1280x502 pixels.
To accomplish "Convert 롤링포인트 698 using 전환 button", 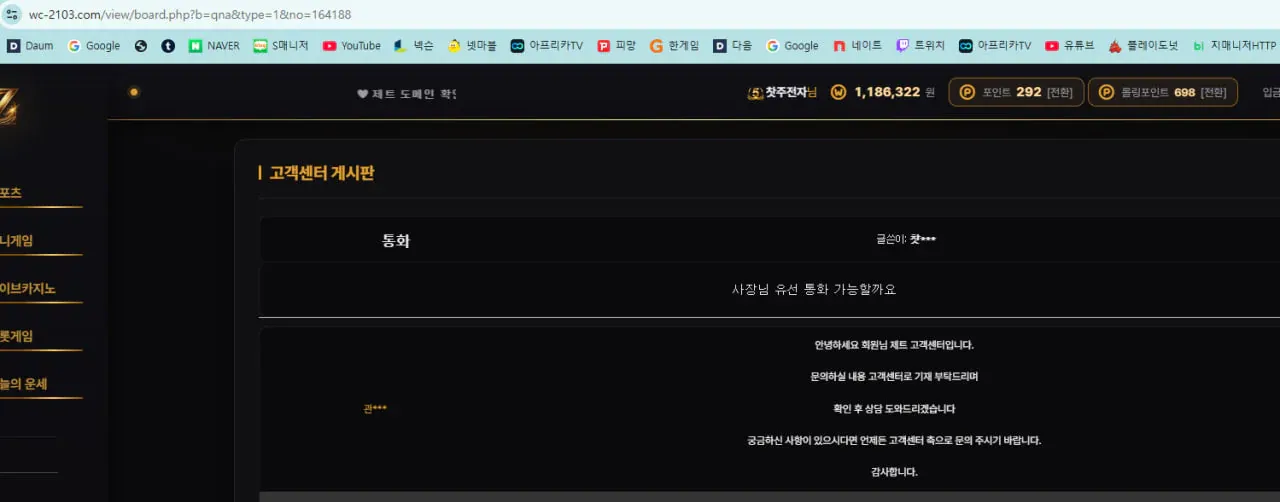I will click(x=1214, y=92).
